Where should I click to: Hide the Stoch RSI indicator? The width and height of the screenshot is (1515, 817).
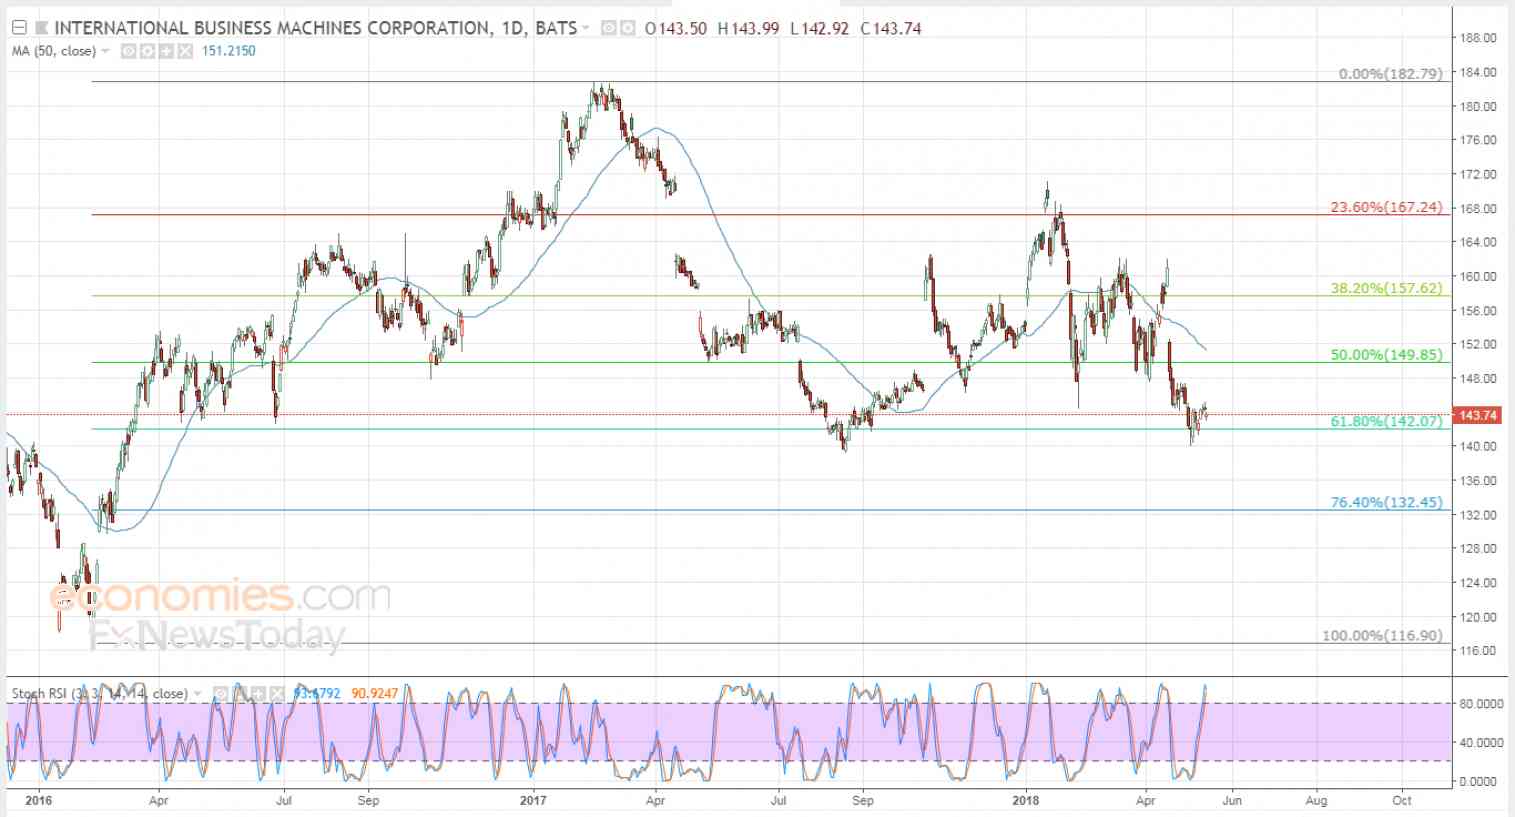click(x=221, y=693)
